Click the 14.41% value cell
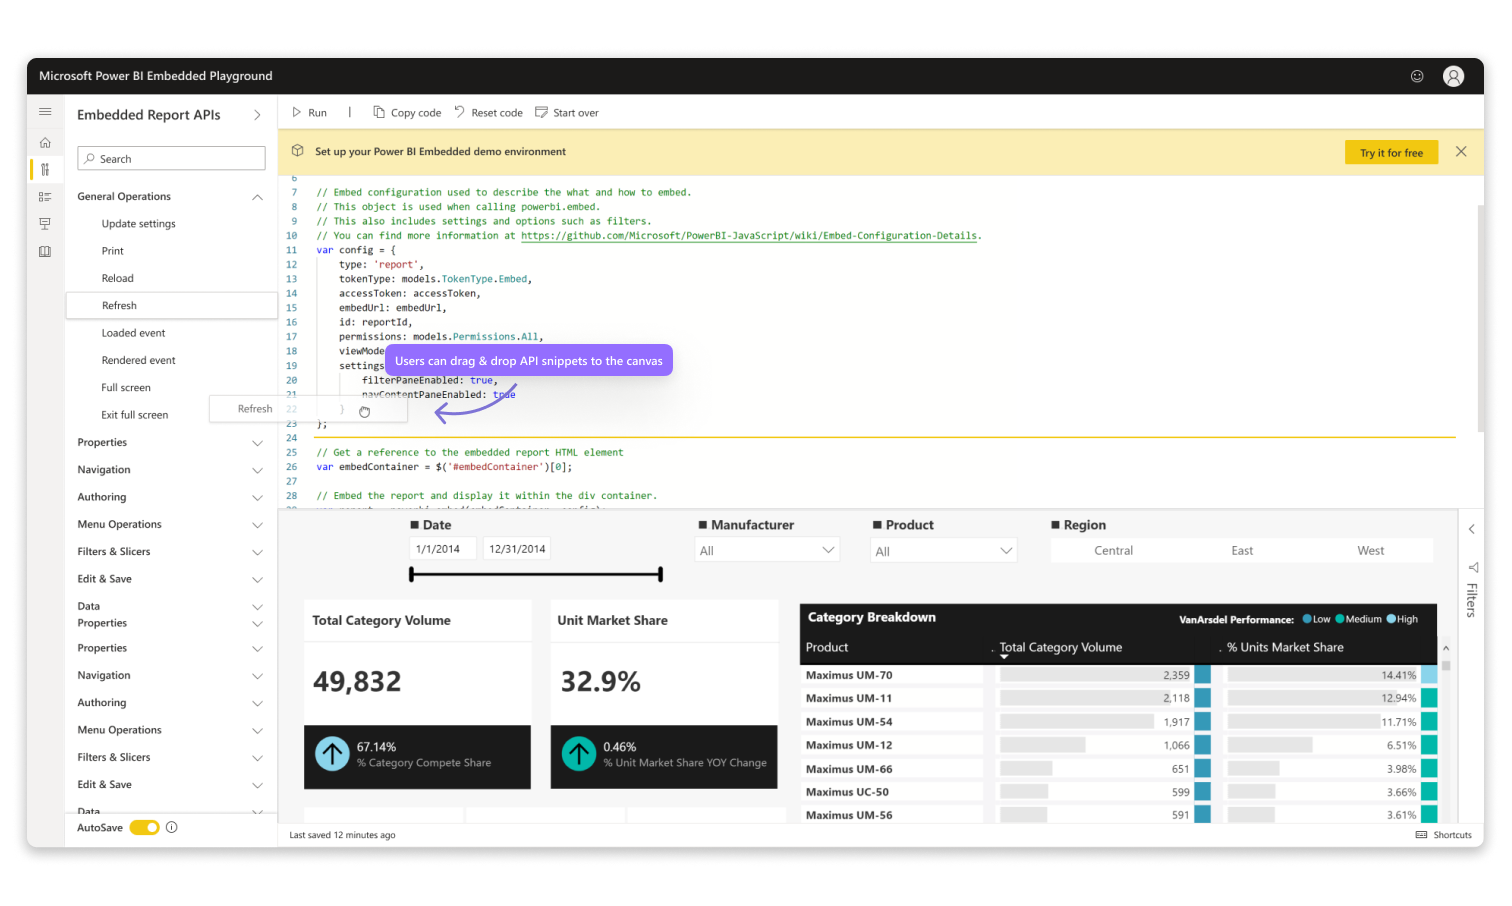1512x906 pixels. [1398, 675]
